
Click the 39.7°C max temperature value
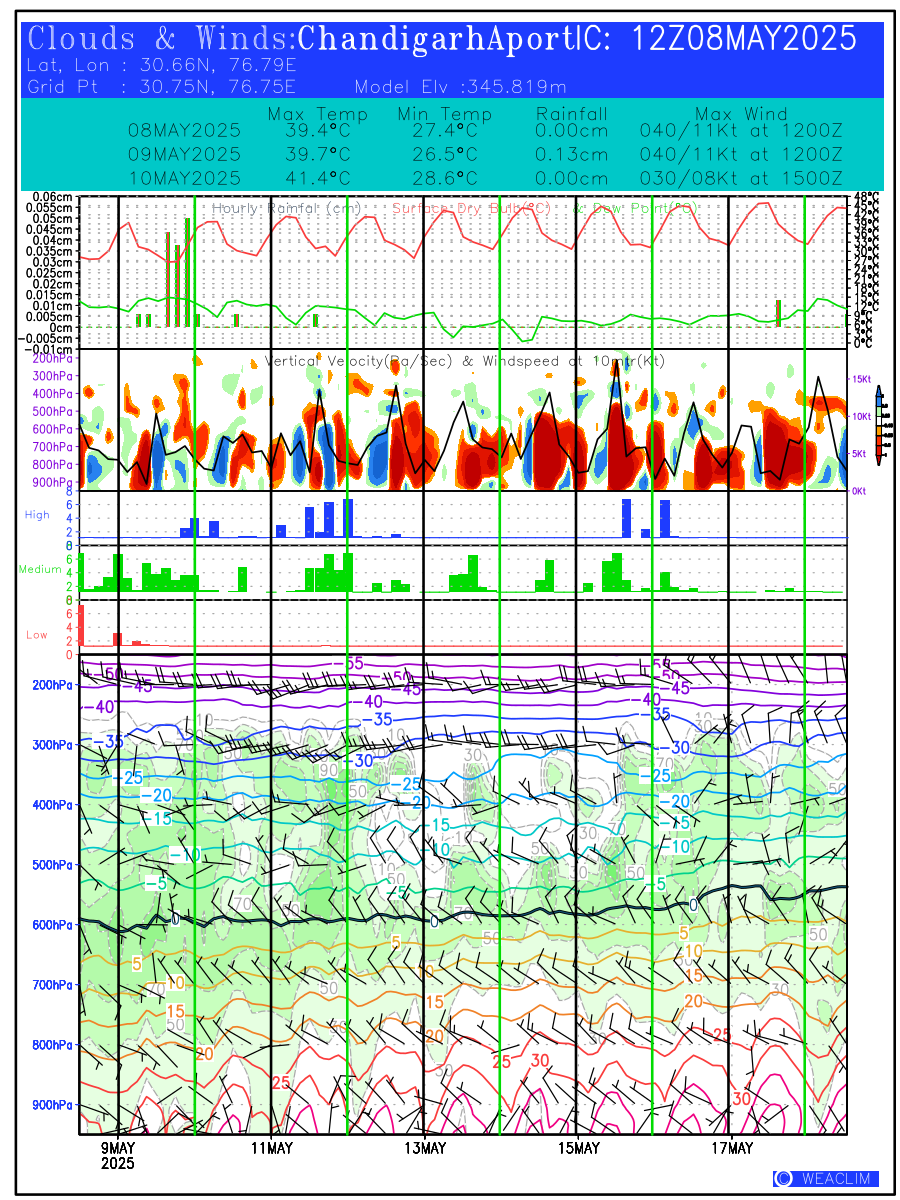[x=317, y=155]
